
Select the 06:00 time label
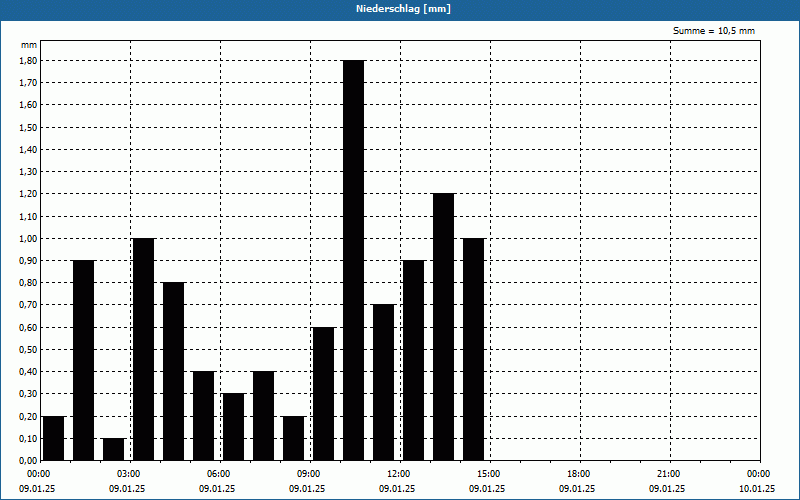(x=218, y=474)
